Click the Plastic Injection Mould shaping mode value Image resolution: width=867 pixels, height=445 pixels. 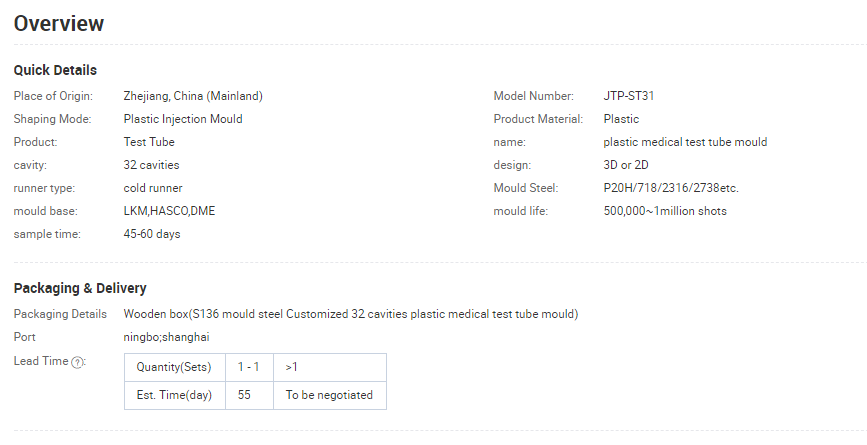pos(183,119)
